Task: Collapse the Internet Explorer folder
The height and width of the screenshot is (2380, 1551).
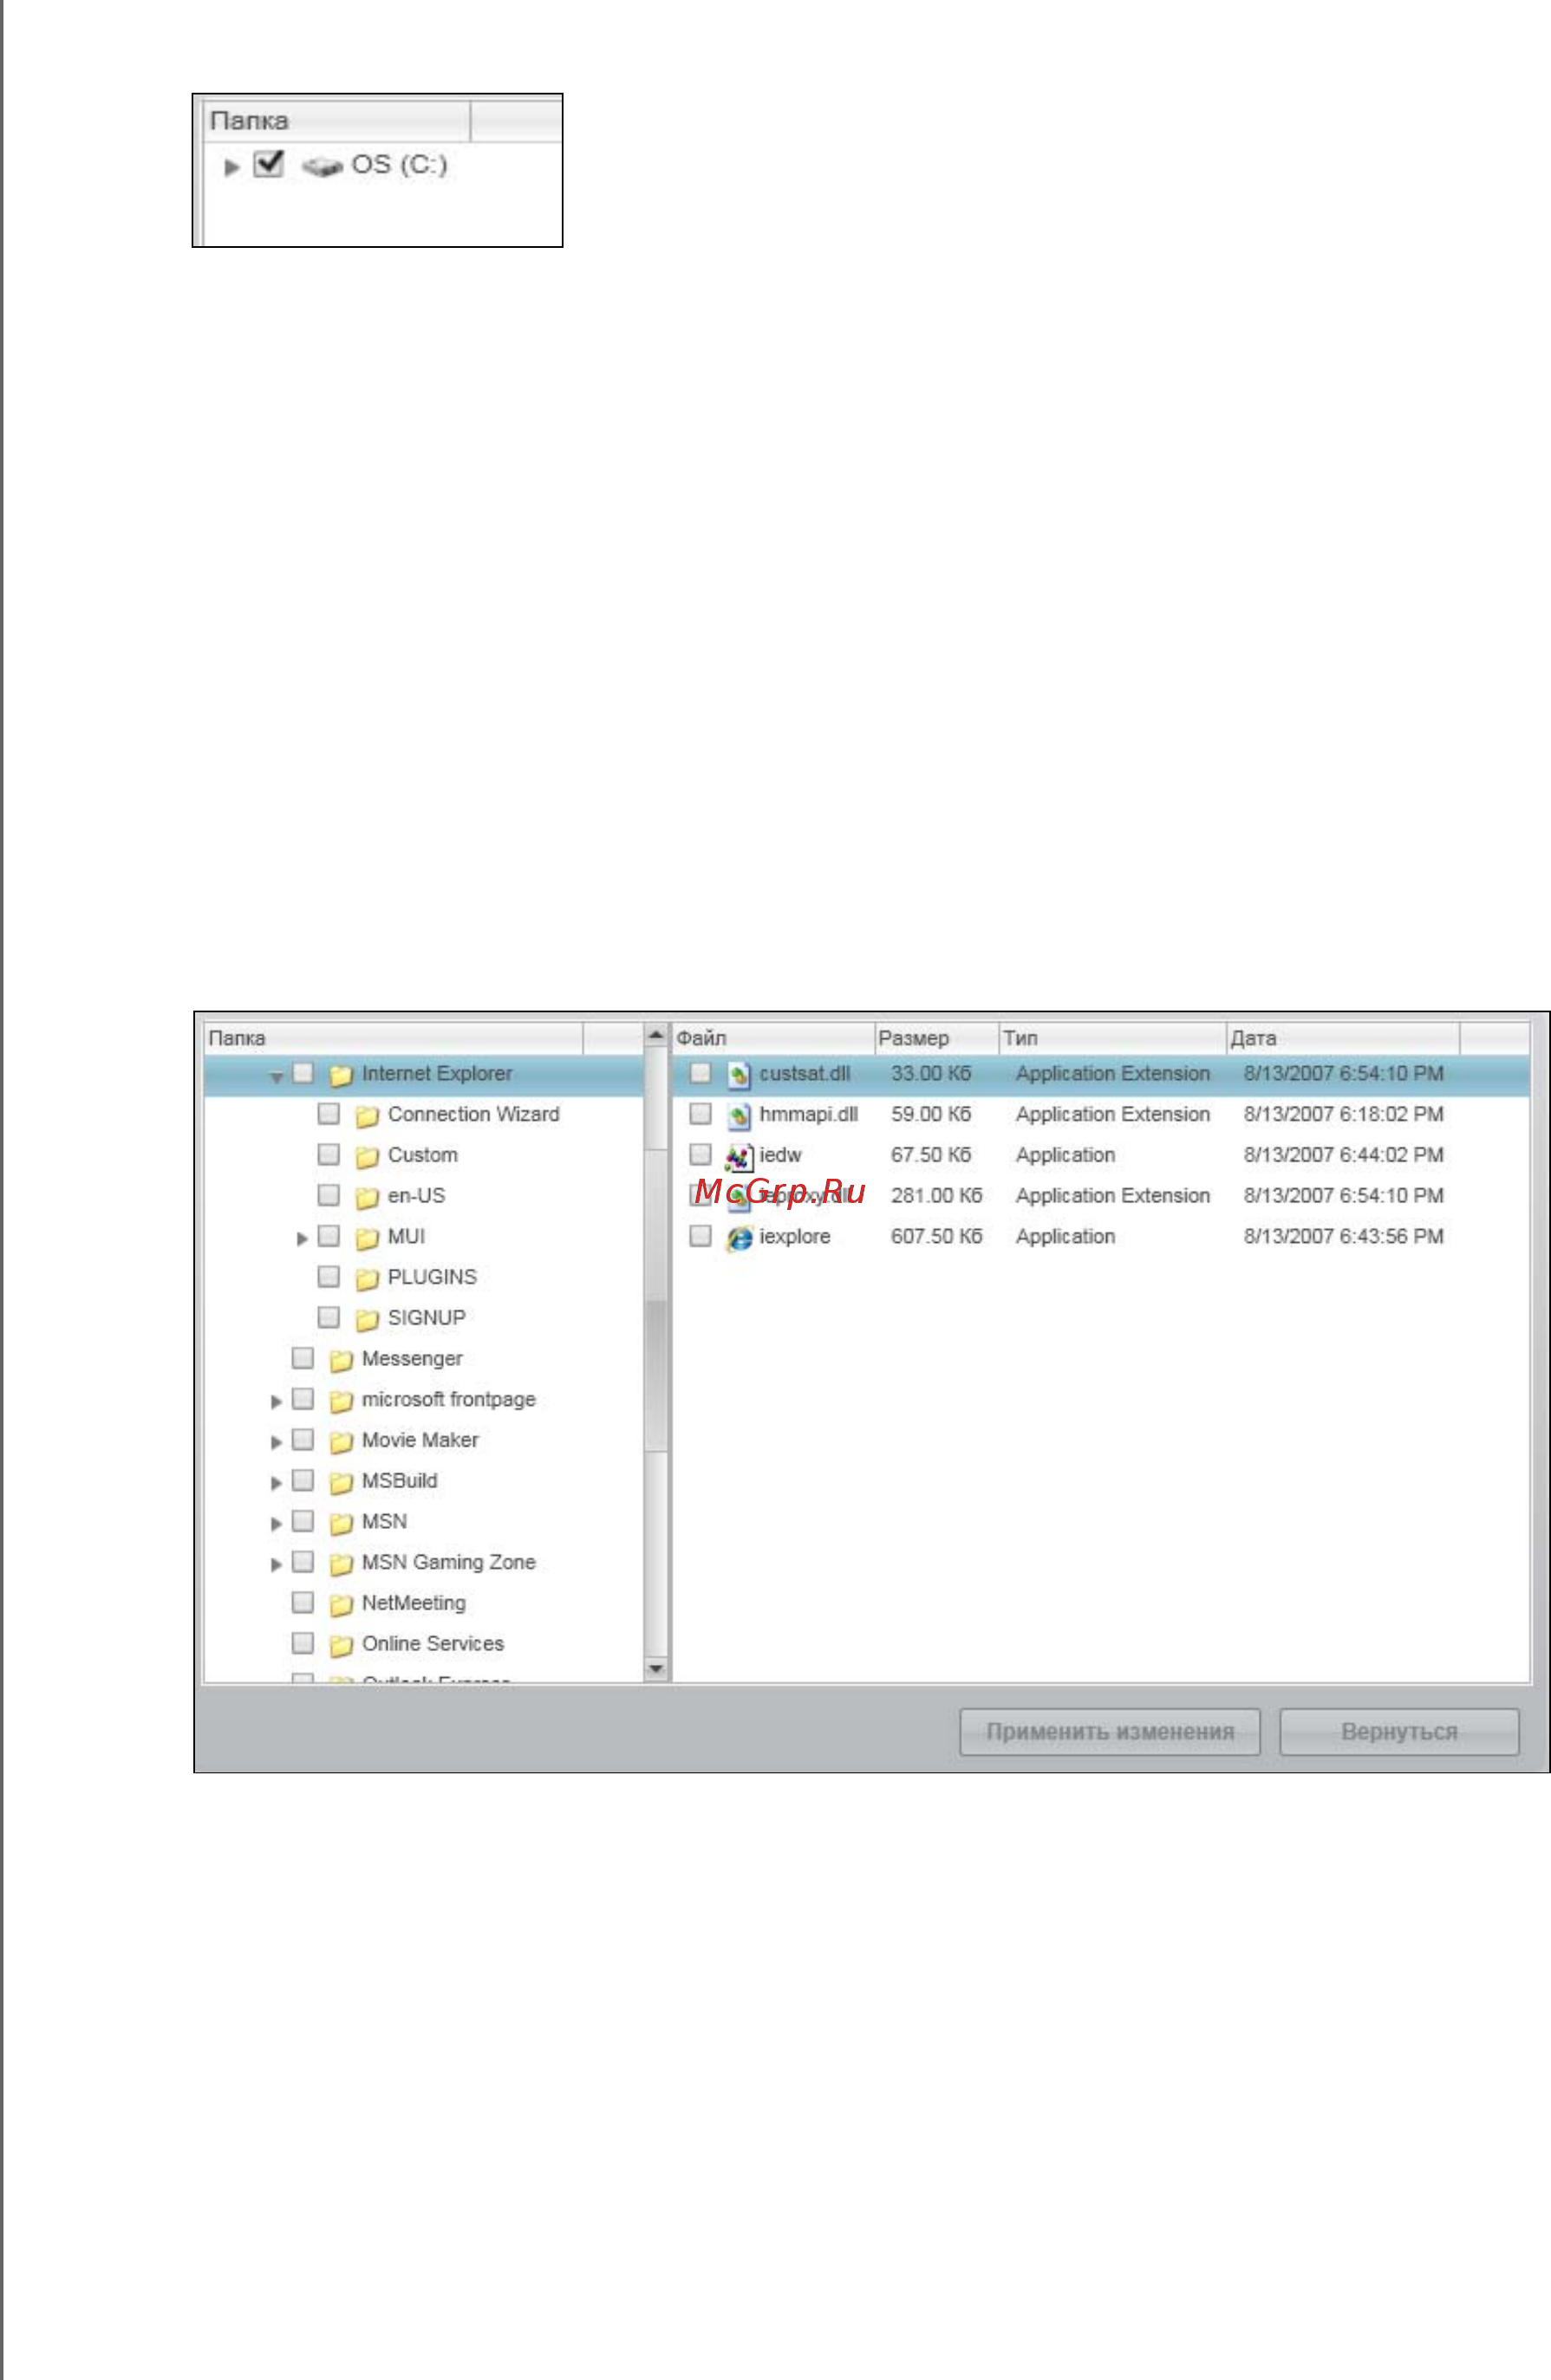Action: [x=277, y=1077]
